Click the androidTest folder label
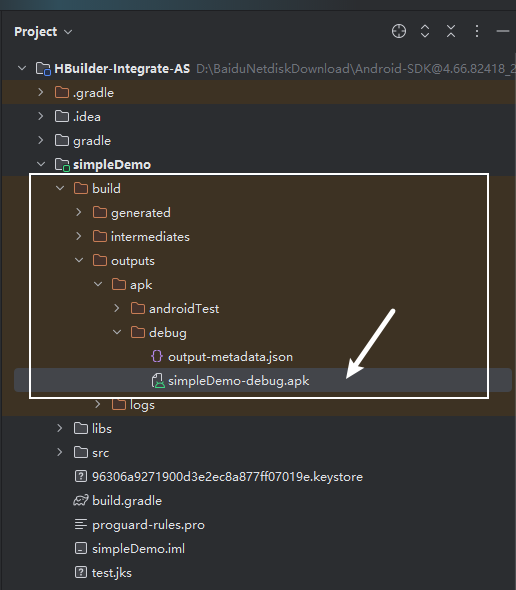This screenshot has width=516, height=590. pos(184,309)
